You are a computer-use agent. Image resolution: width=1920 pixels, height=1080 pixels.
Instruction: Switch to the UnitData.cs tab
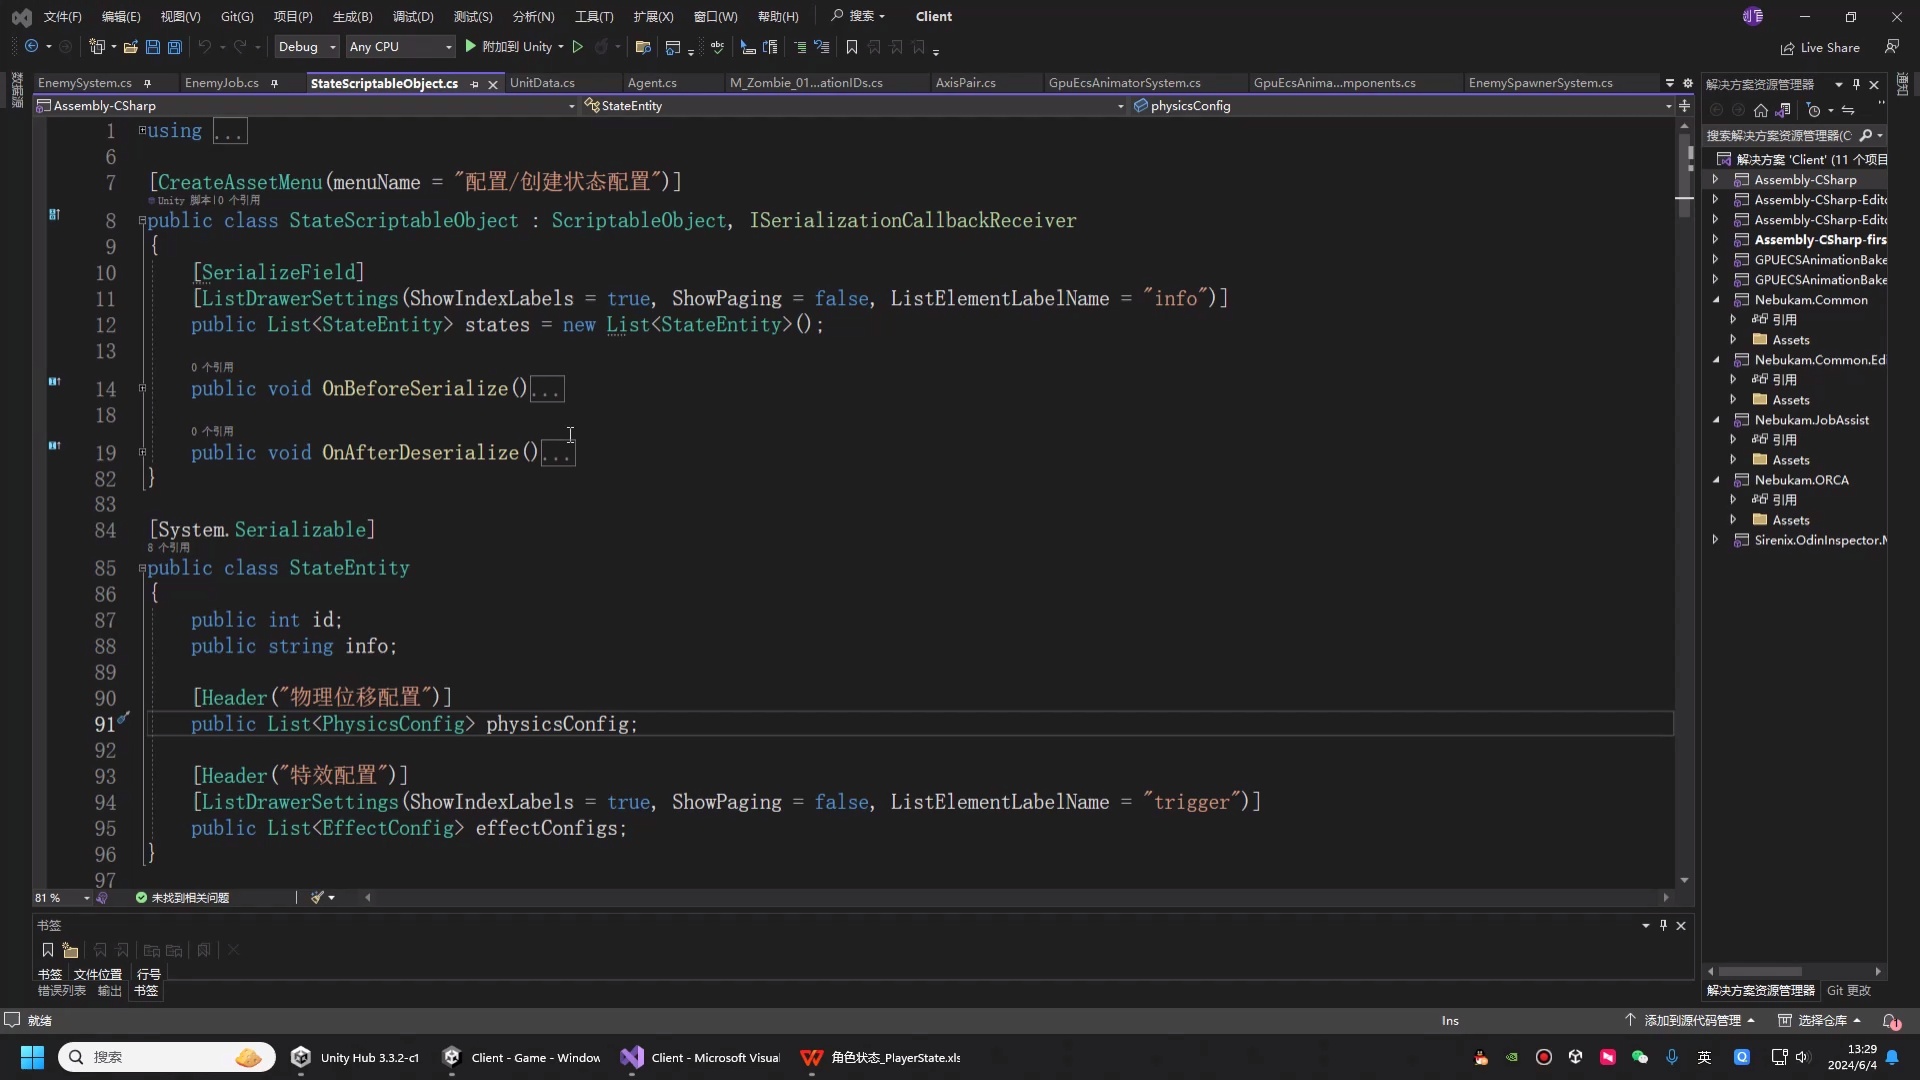tap(543, 83)
